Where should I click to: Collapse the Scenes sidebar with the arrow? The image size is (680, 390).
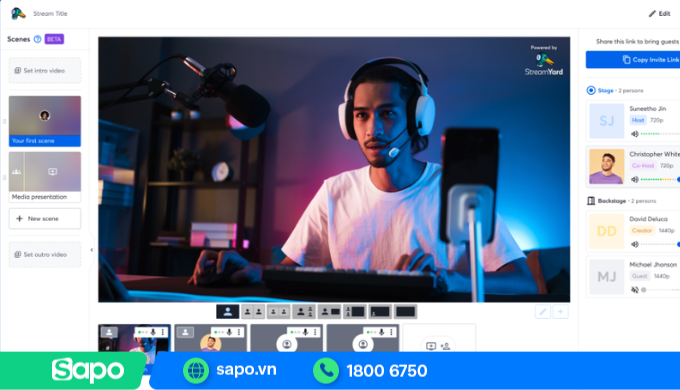point(92,250)
